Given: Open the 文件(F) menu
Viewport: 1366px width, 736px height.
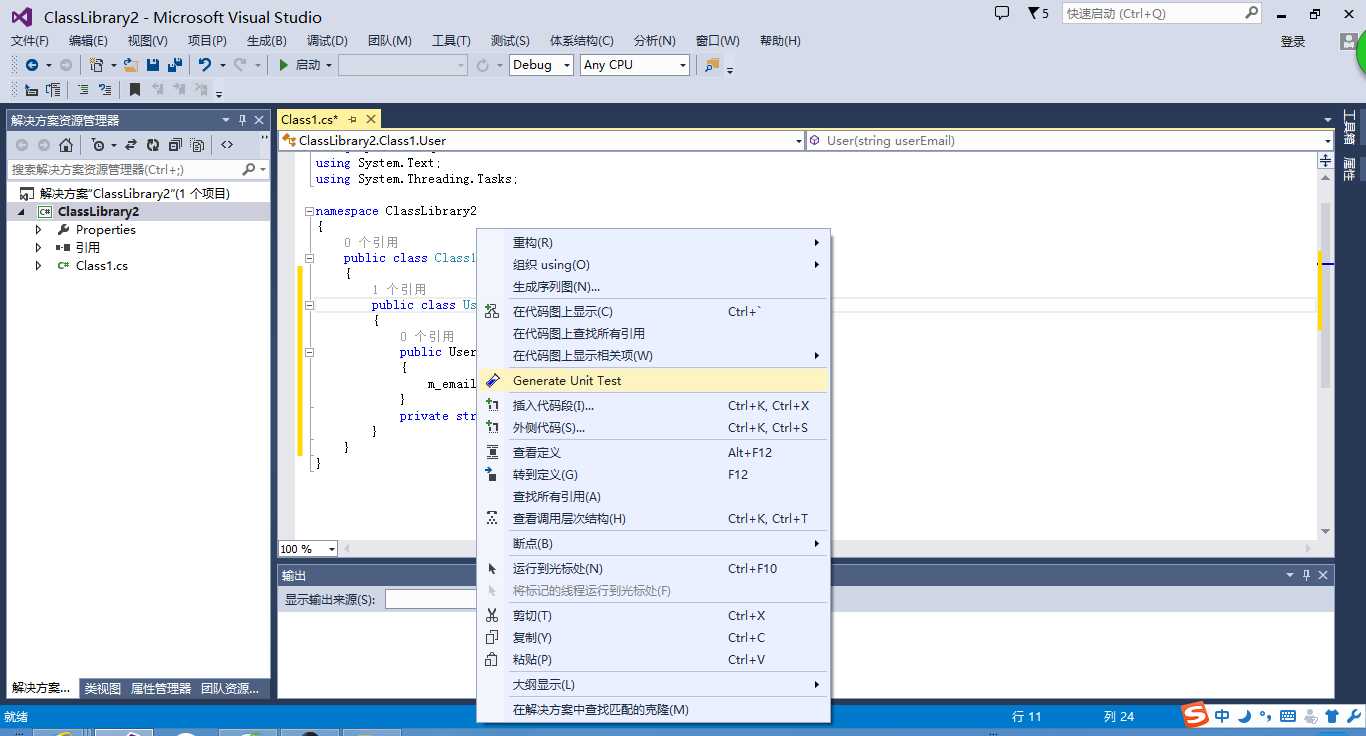Looking at the screenshot, I should 30,41.
